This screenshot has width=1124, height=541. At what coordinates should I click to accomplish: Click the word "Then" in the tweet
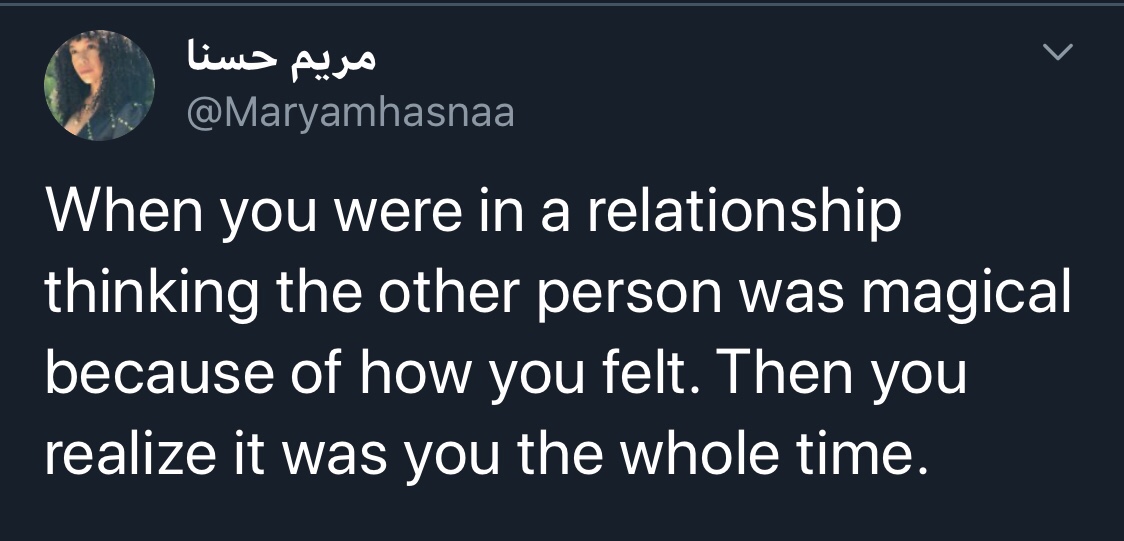click(783, 373)
